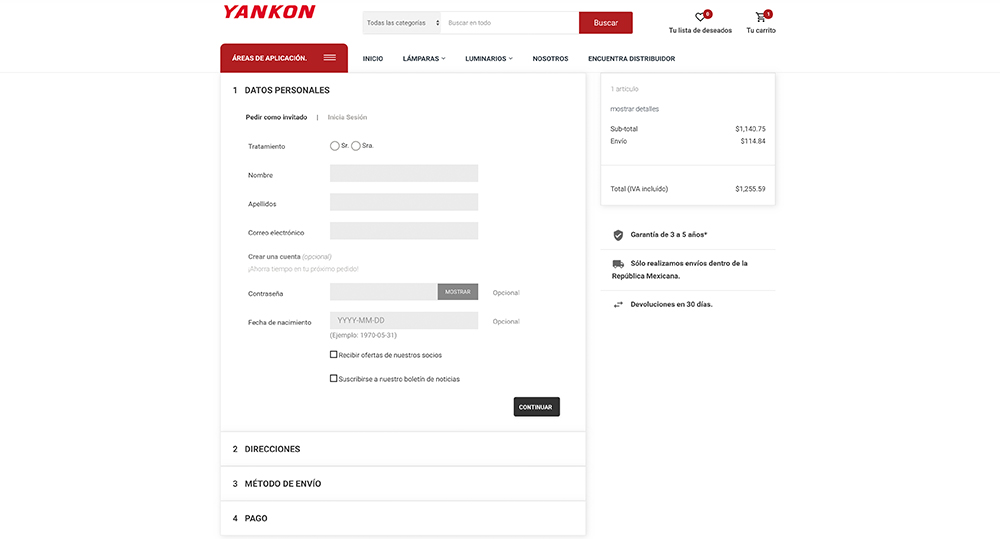
Task: Click the warranty shield icon
Action: [618, 235]
